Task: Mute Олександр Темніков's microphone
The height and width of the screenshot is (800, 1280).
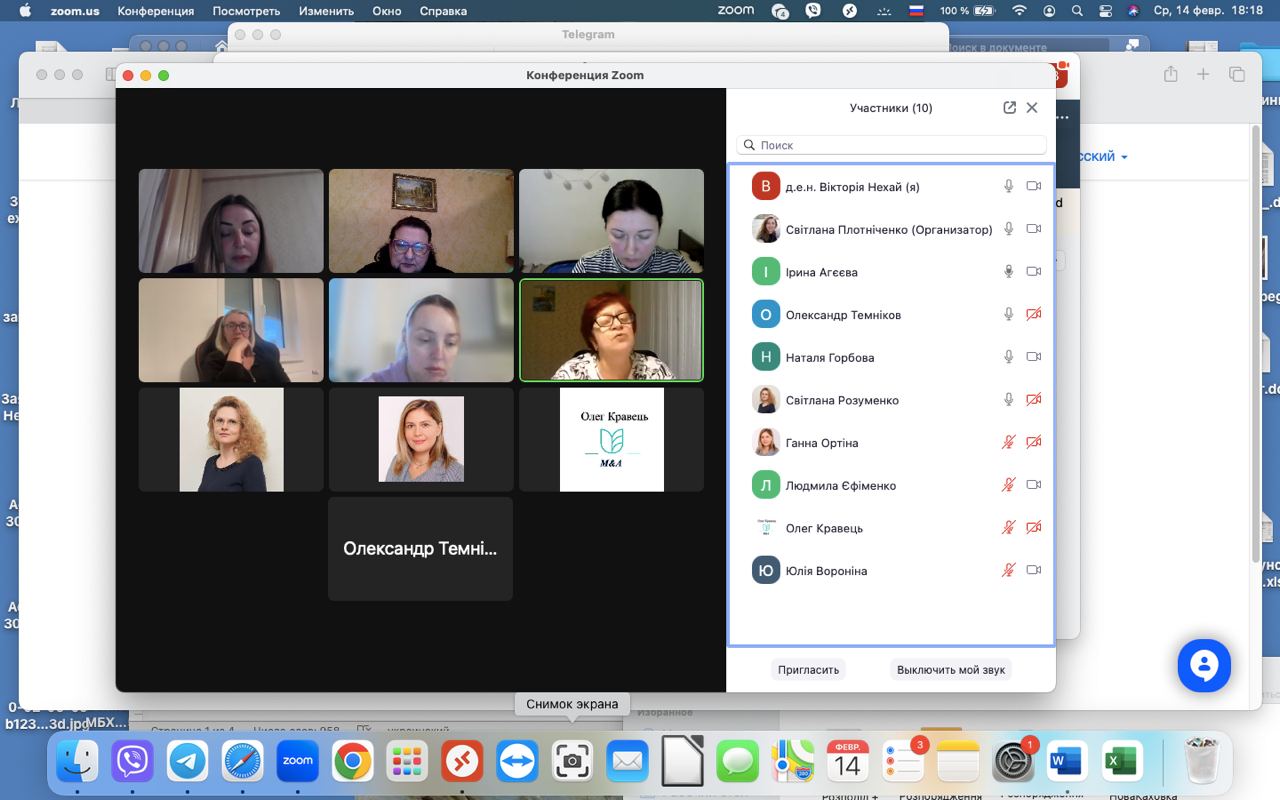Action: point(1009,314)
